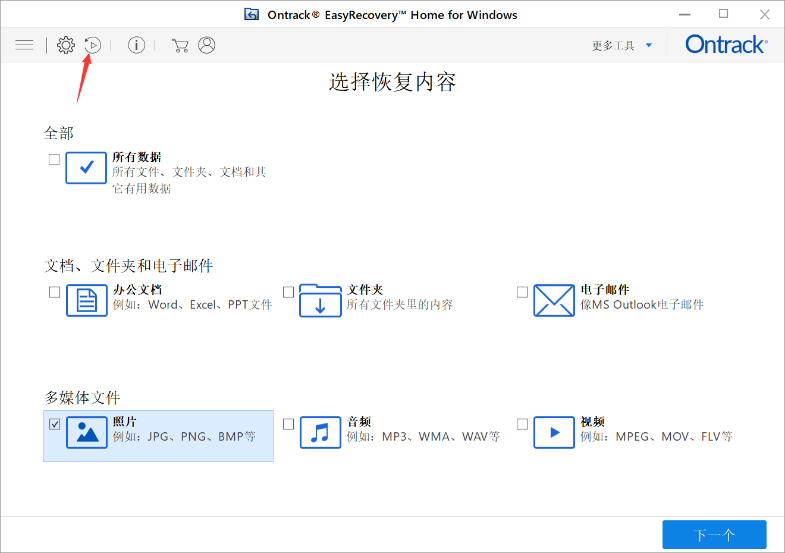
Task: Uncheck the 照片 checkbox
Action: pos(55,424)
